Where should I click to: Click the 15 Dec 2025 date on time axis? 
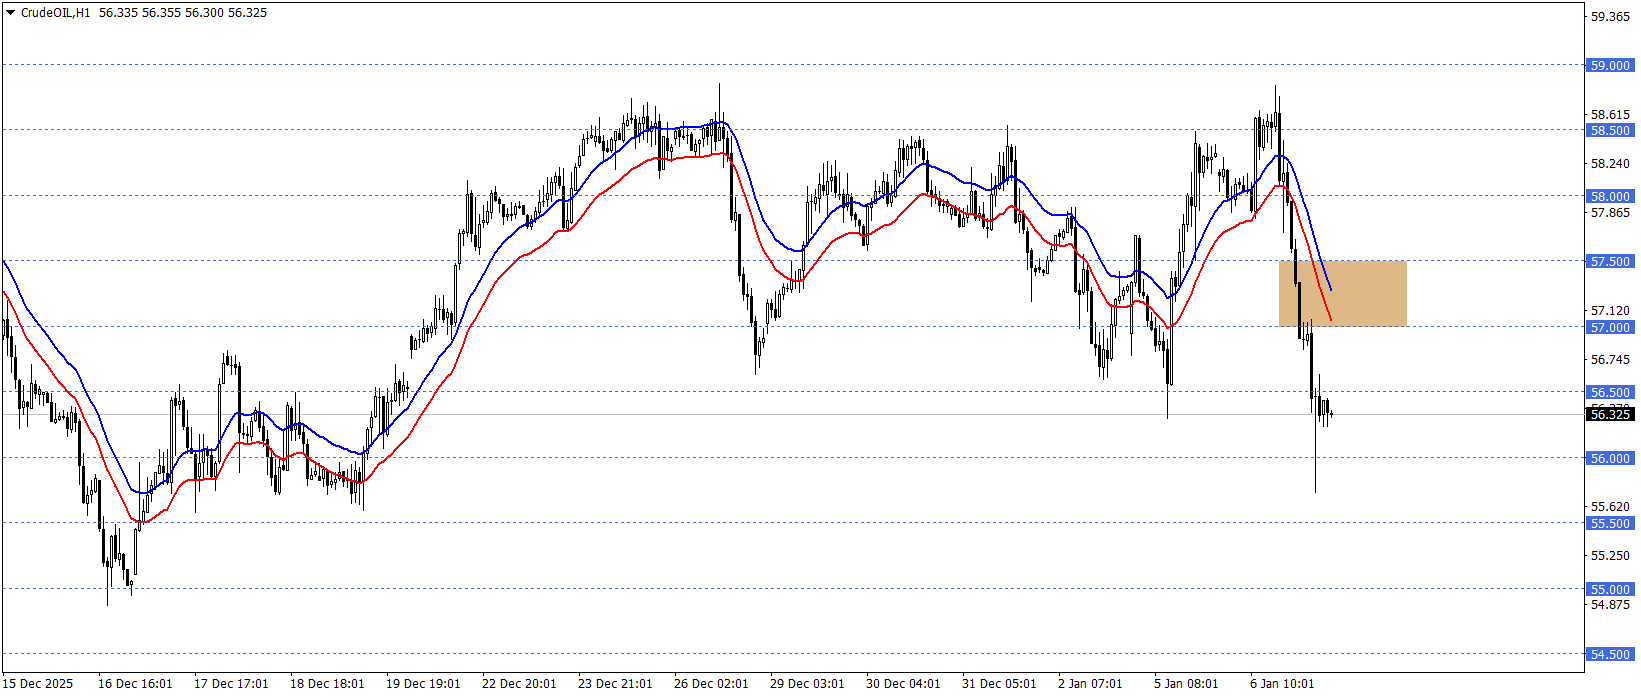click(38, 684)
